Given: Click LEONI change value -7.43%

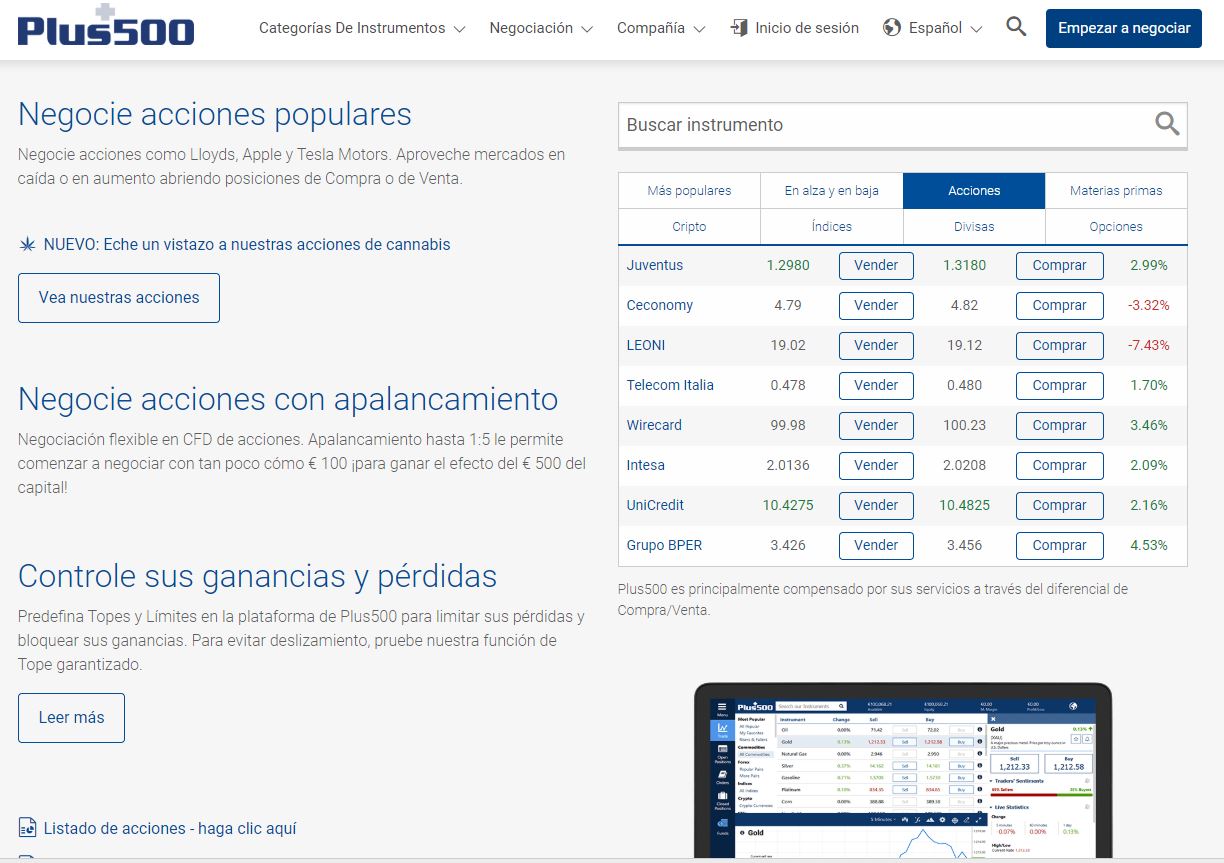Looking at the screenshot, I should click(x=1149, y=345).
